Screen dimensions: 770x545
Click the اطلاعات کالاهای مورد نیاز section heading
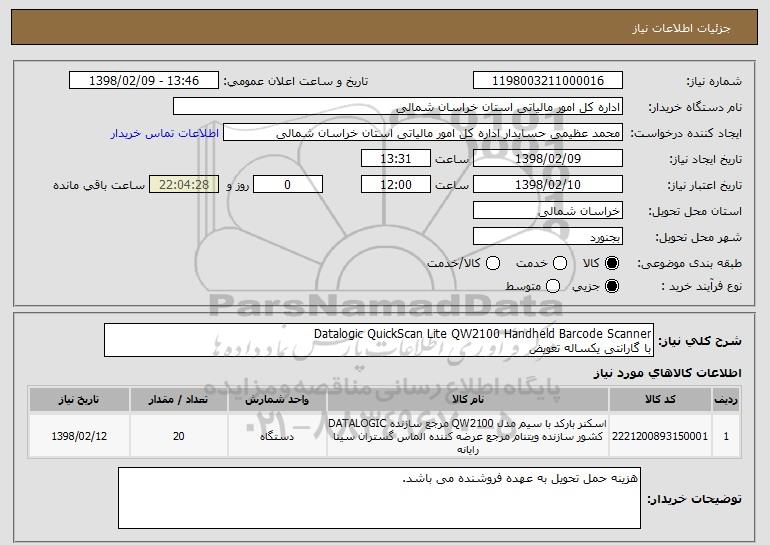(667, 373)
